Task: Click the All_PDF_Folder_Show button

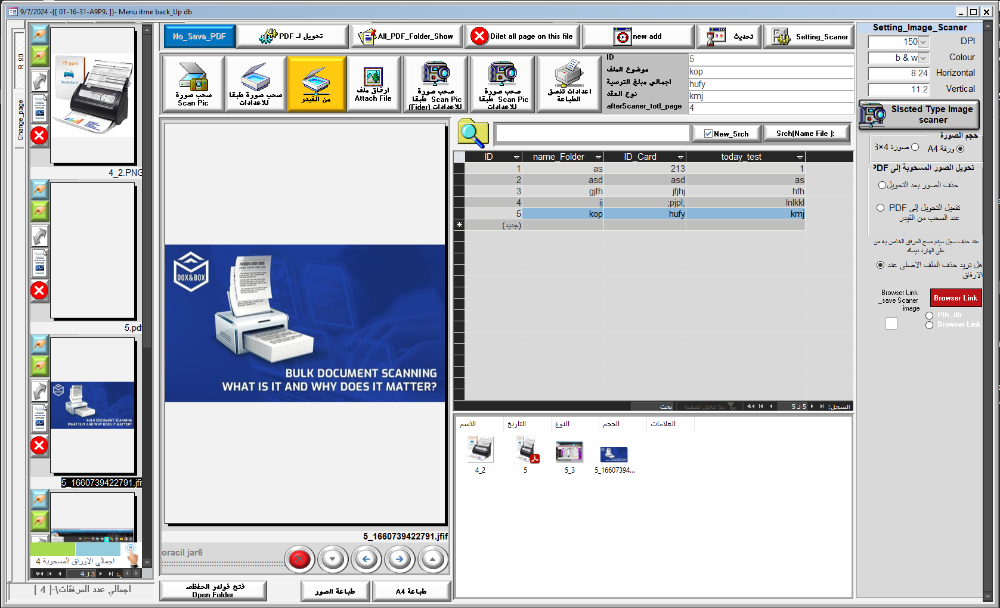Action: click(x=406, y=36)
